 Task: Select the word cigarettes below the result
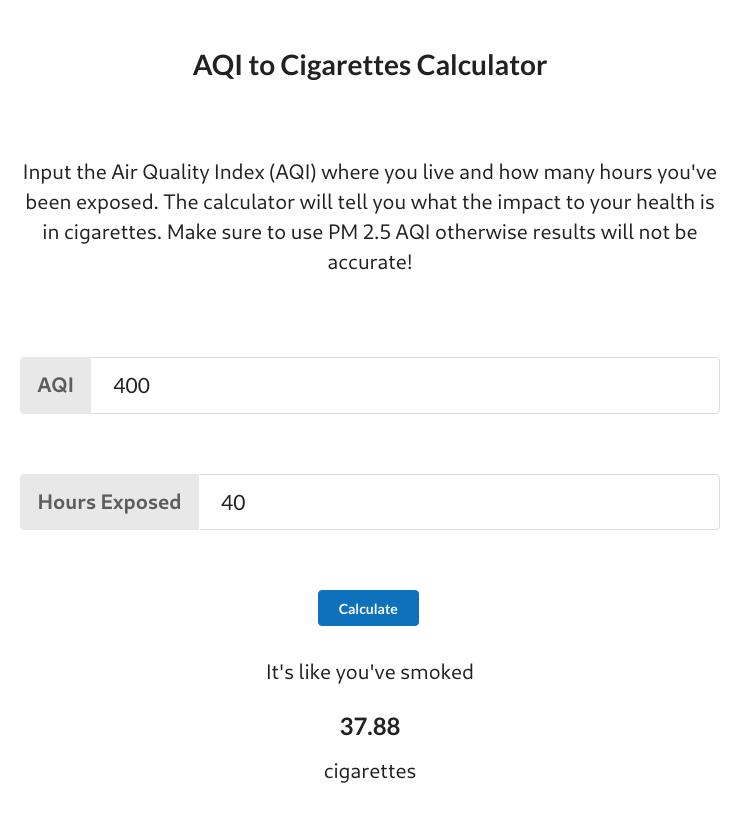(x=371, y=771)
